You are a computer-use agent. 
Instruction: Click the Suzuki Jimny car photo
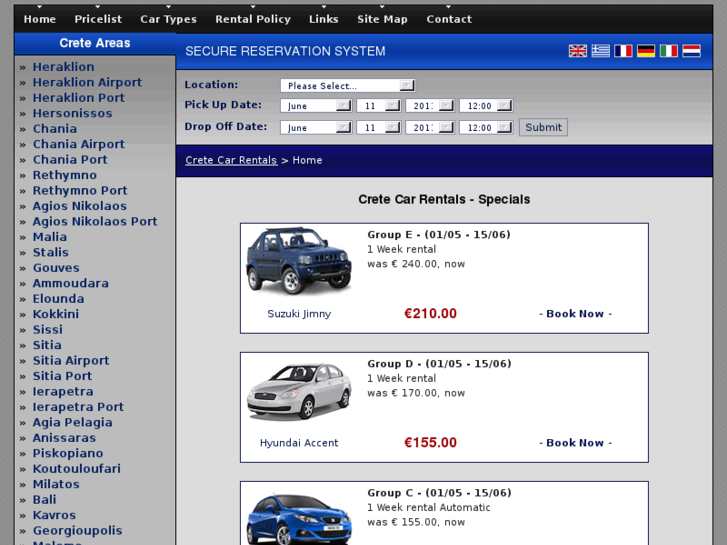click(299, 261)
